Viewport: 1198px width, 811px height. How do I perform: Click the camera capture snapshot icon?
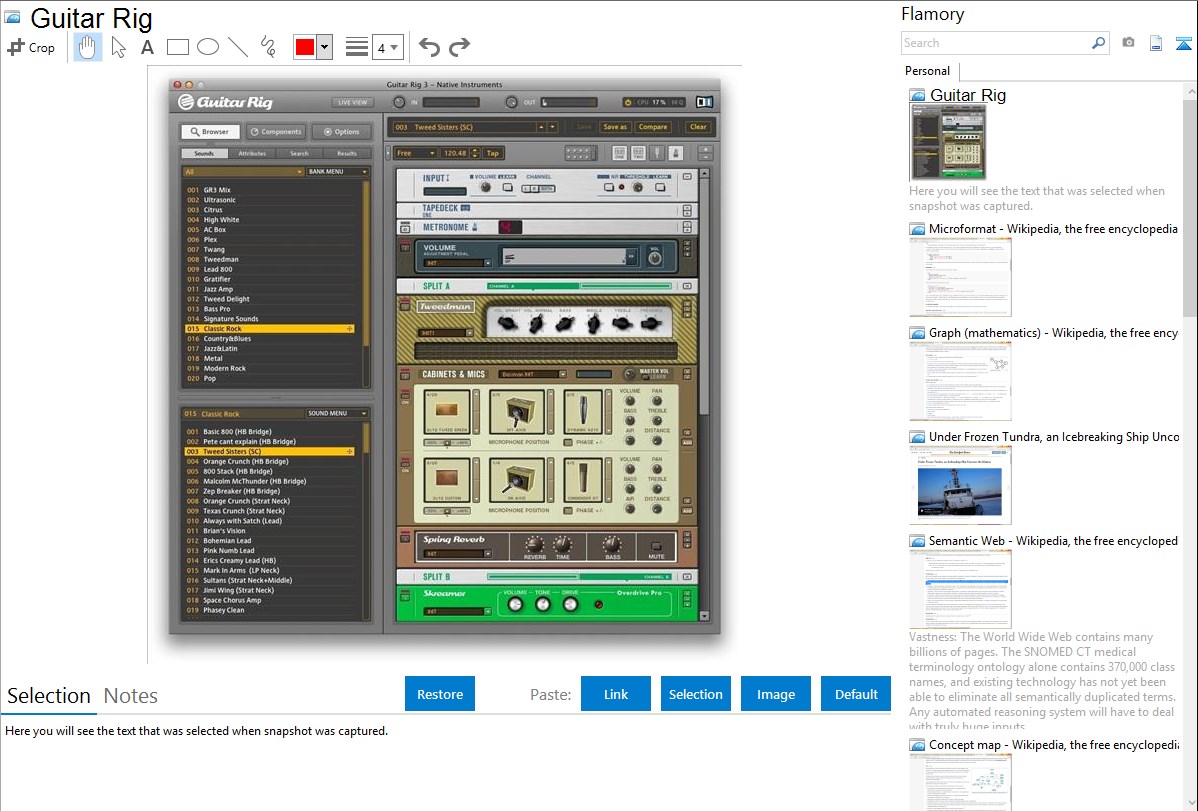point(1128,43)
